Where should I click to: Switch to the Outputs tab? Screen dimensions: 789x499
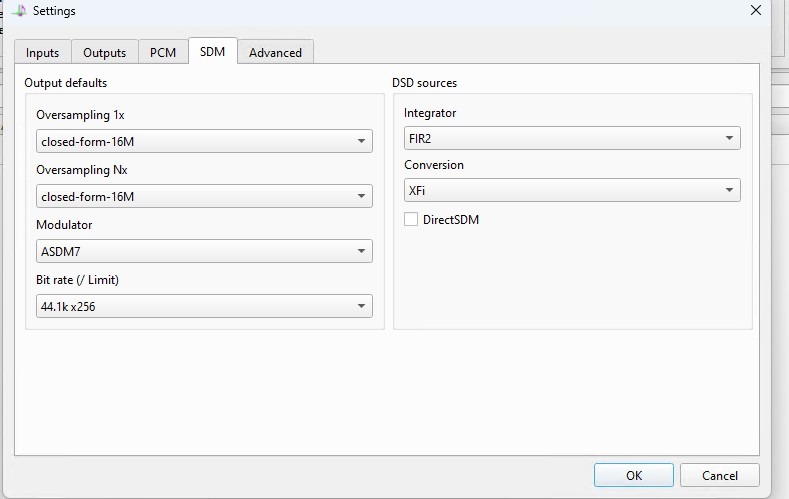(x=105, y=52)
